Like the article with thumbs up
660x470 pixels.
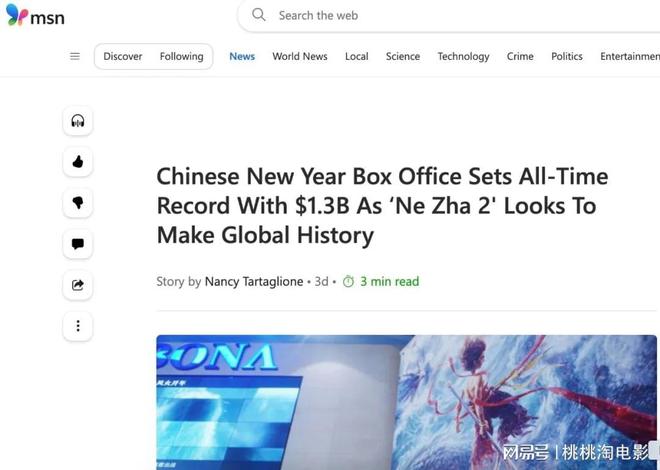tap(78, 162)
